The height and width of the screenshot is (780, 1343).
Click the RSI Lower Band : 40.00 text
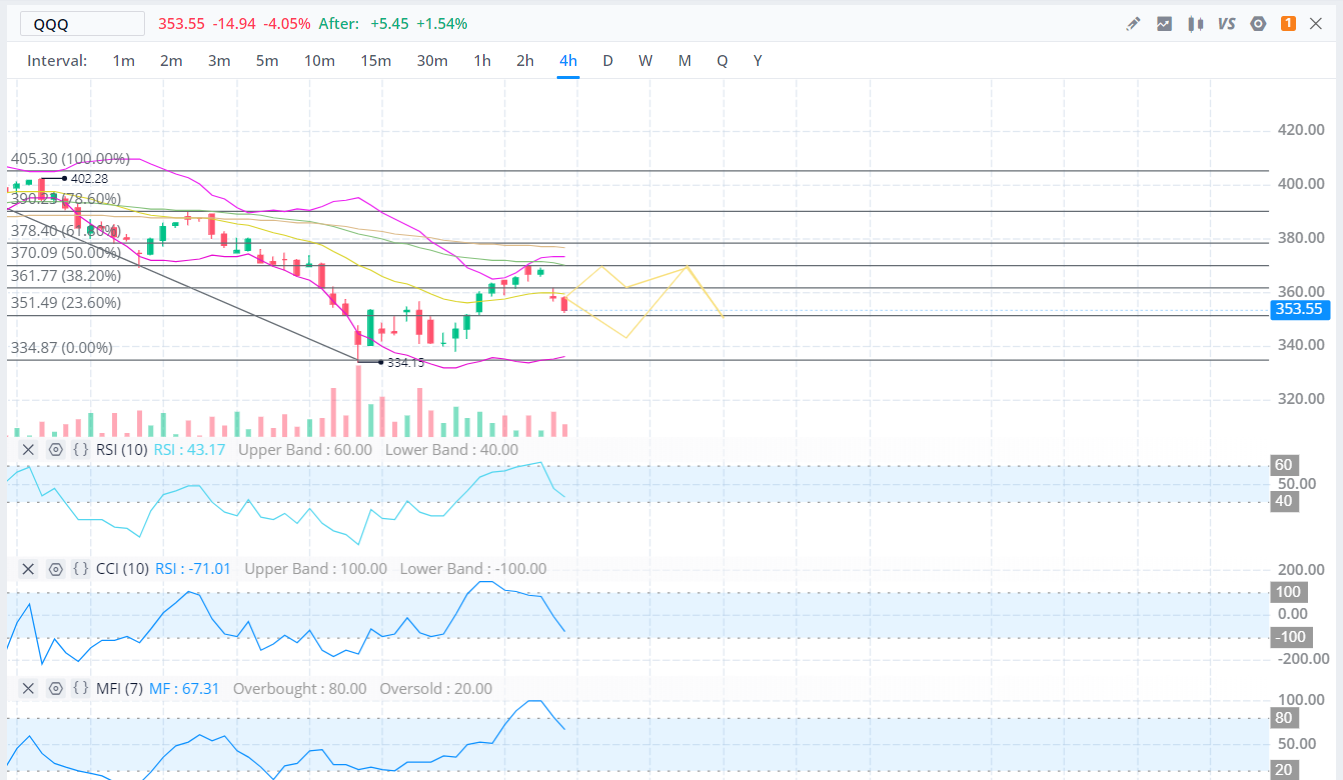point(452,450)
